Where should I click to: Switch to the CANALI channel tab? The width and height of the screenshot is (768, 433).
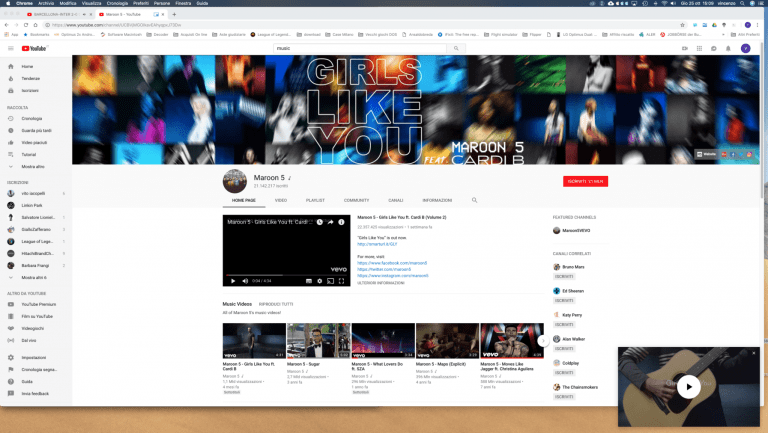(x=396, y=200)
